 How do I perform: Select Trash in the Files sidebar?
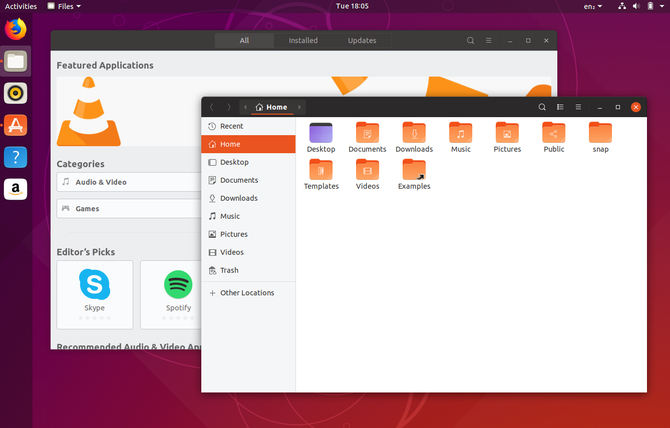(x=229, y=270)
